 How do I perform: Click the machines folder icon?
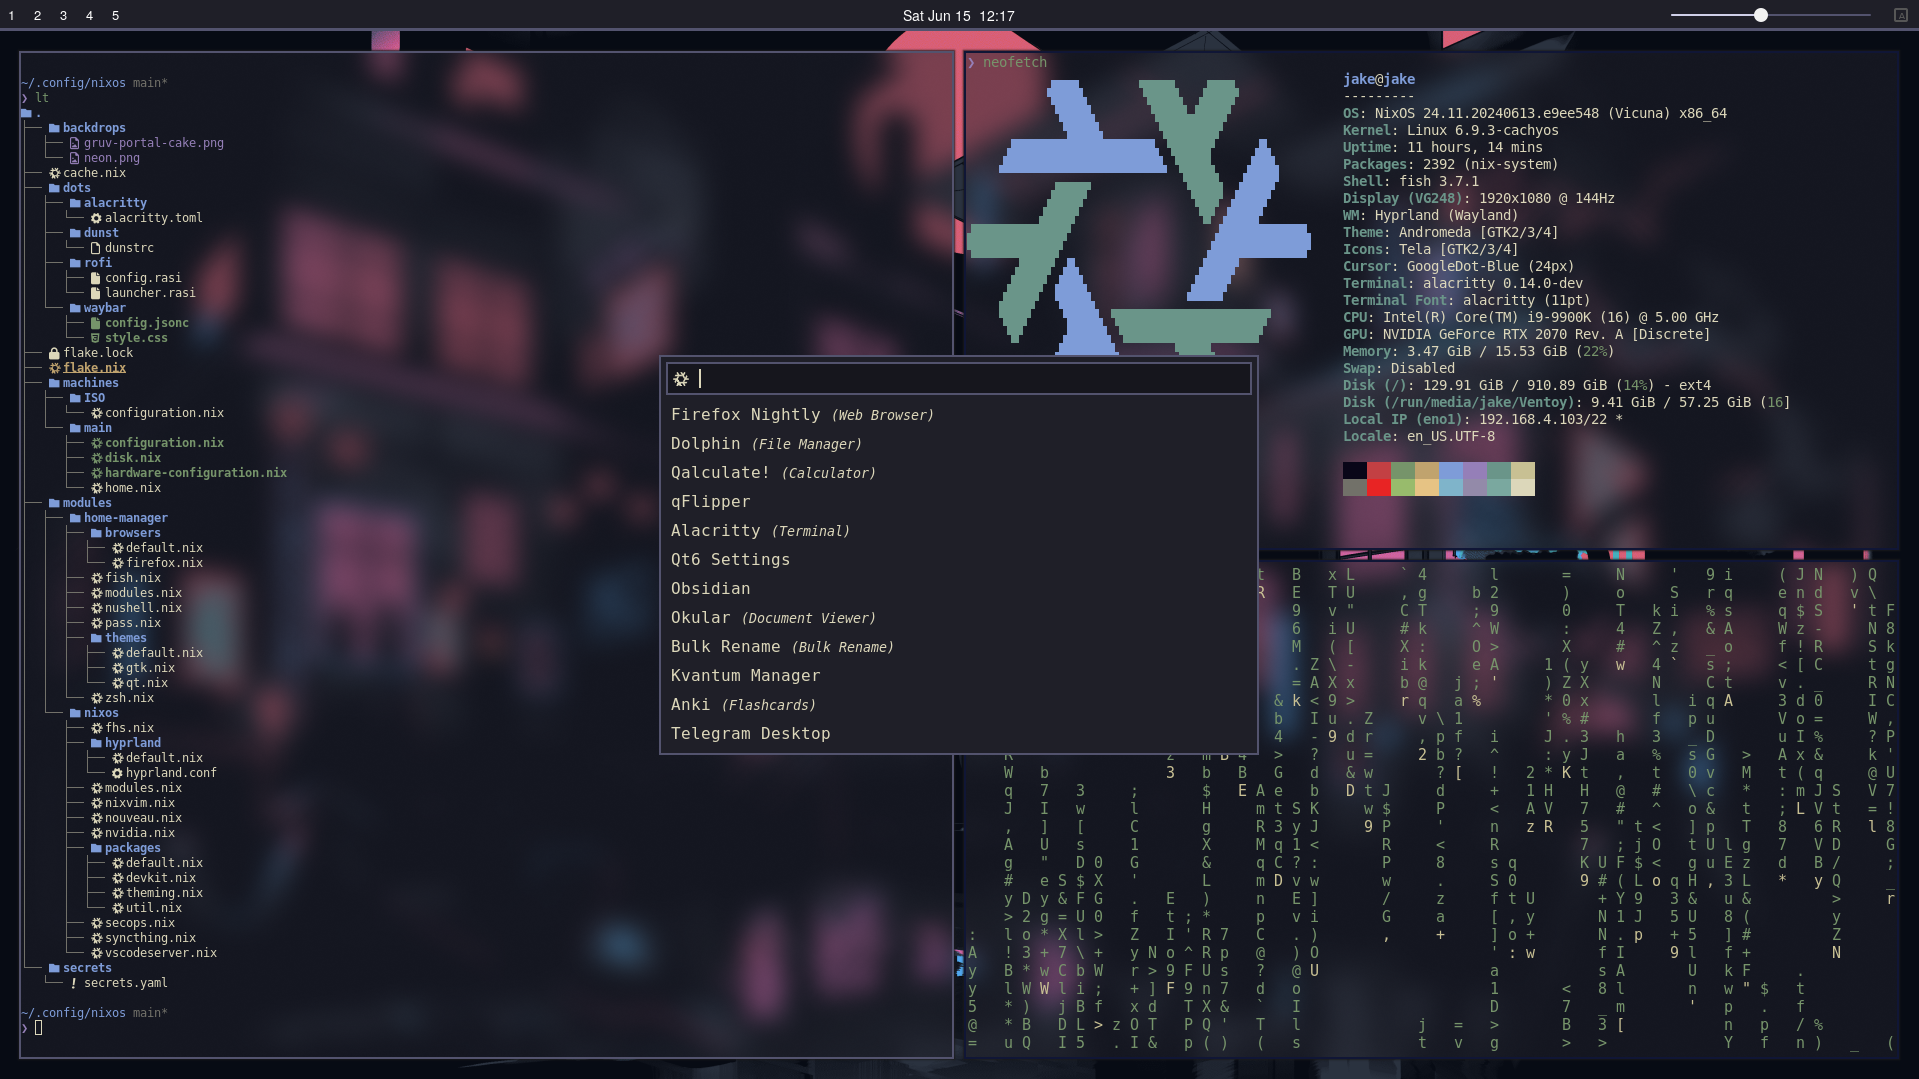tap(54, 383)
